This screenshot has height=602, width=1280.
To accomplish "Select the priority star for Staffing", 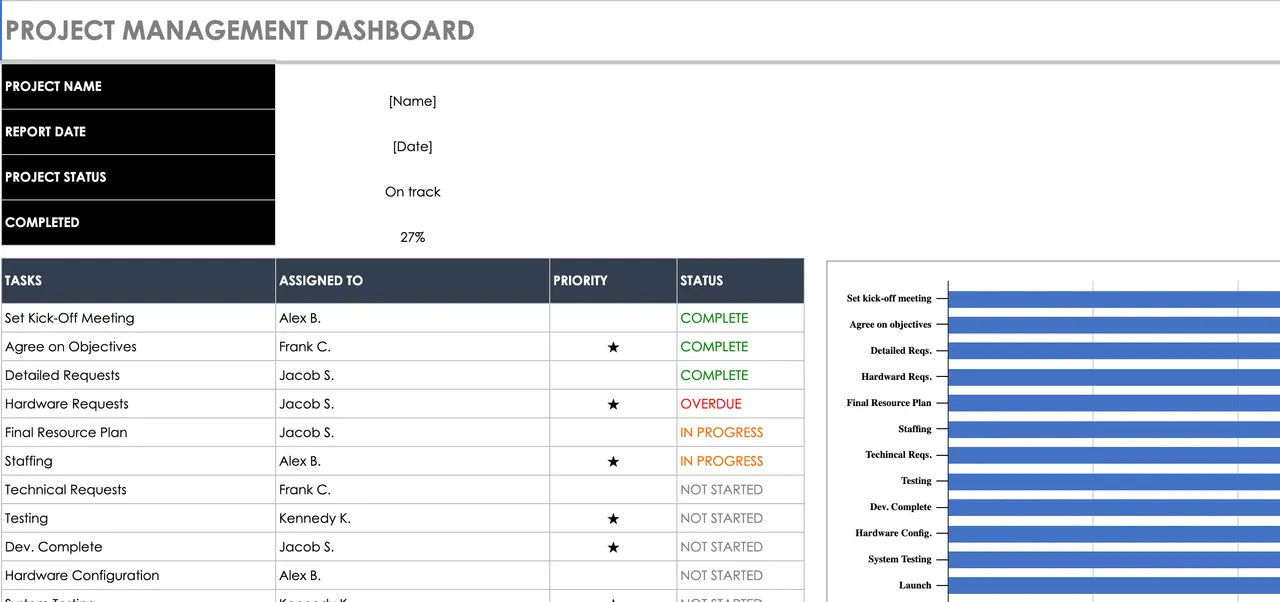I will [613, 461].
